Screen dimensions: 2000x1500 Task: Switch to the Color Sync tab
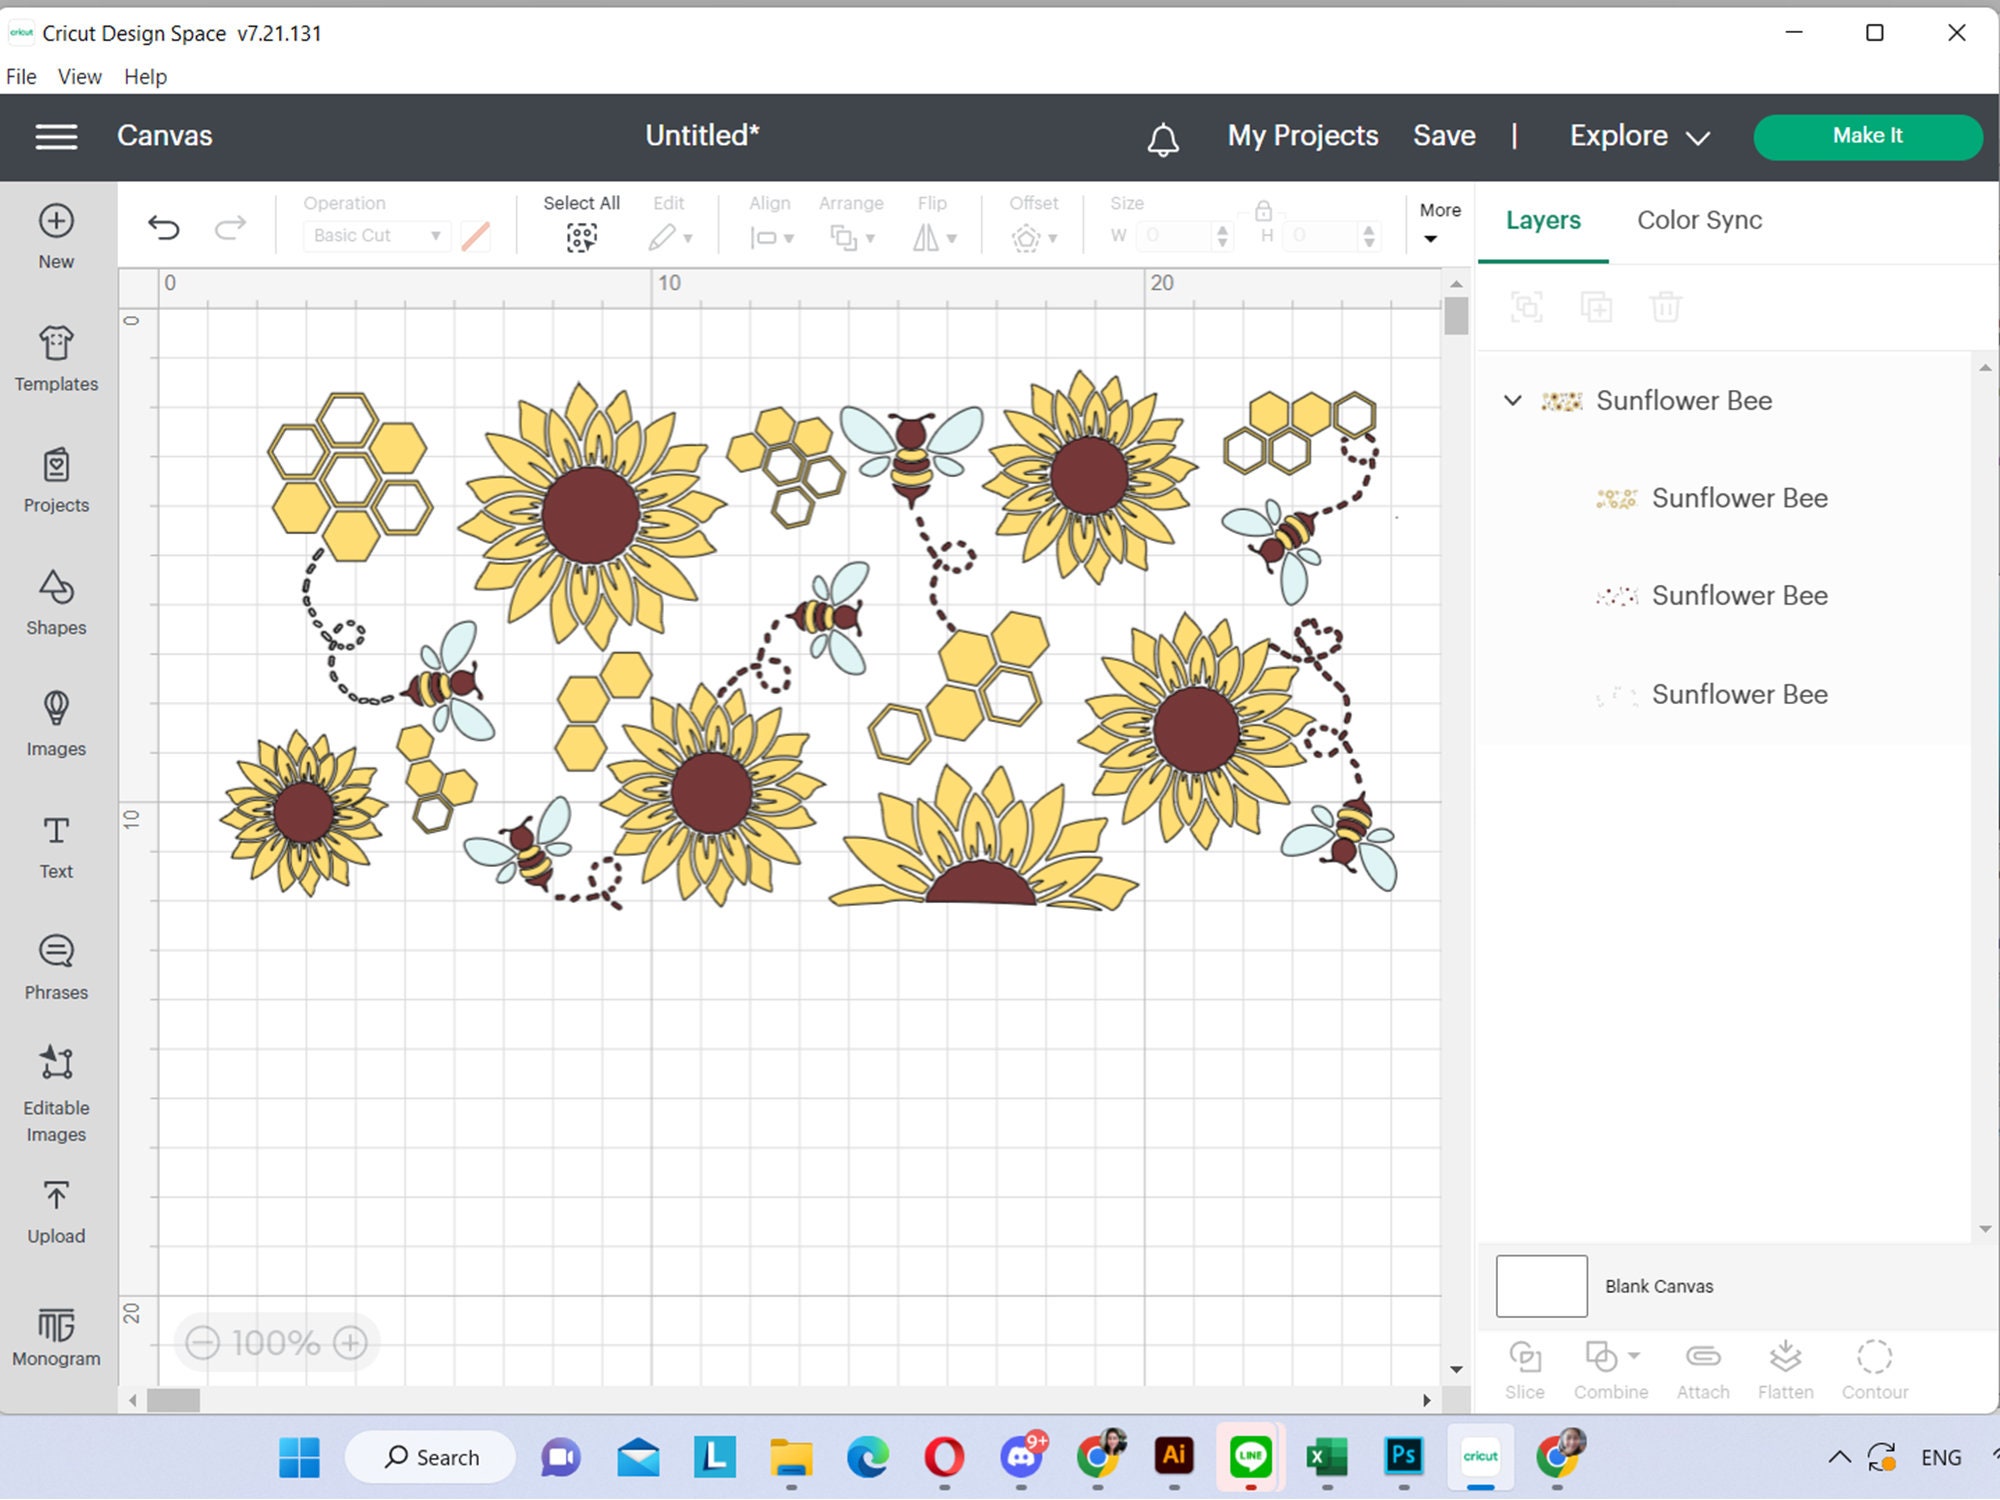(1699, 220)
